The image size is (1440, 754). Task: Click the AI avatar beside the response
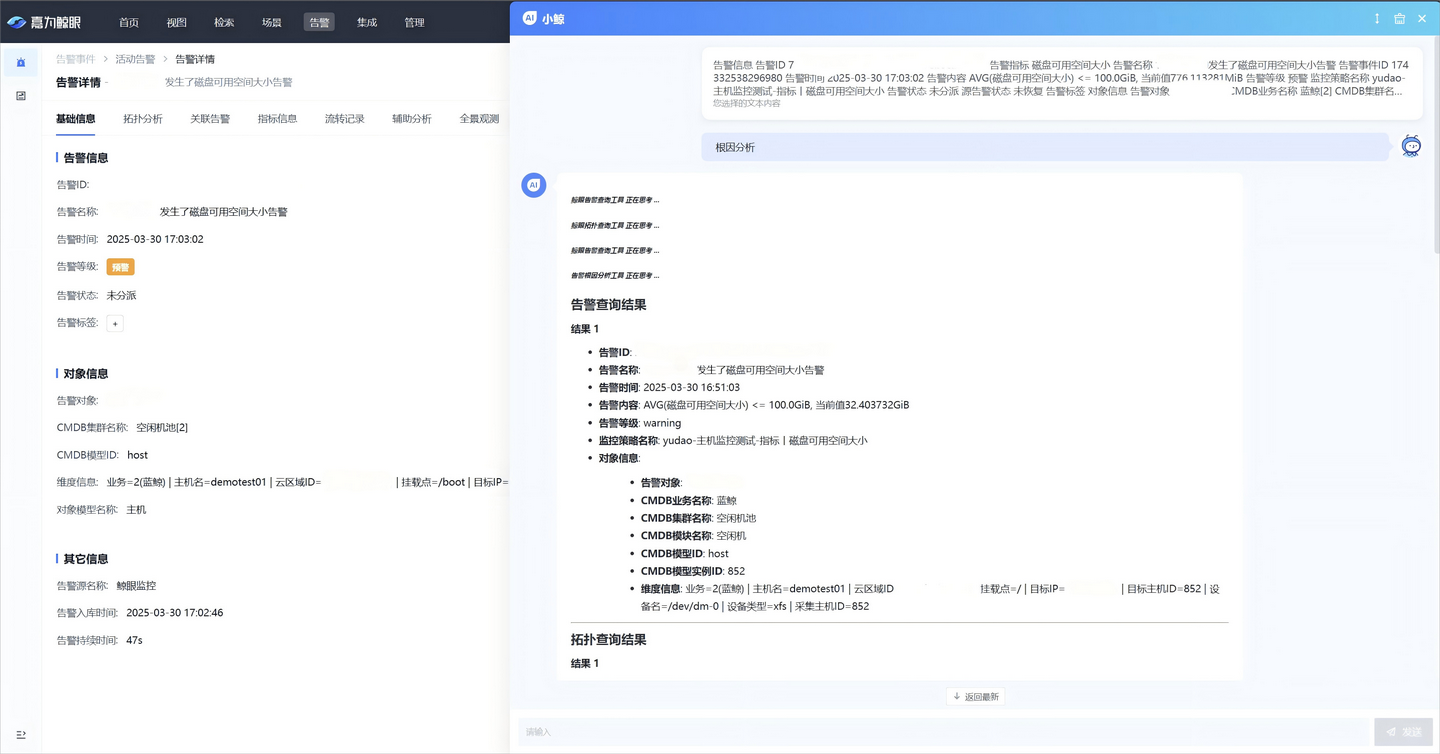pos(534,185)
